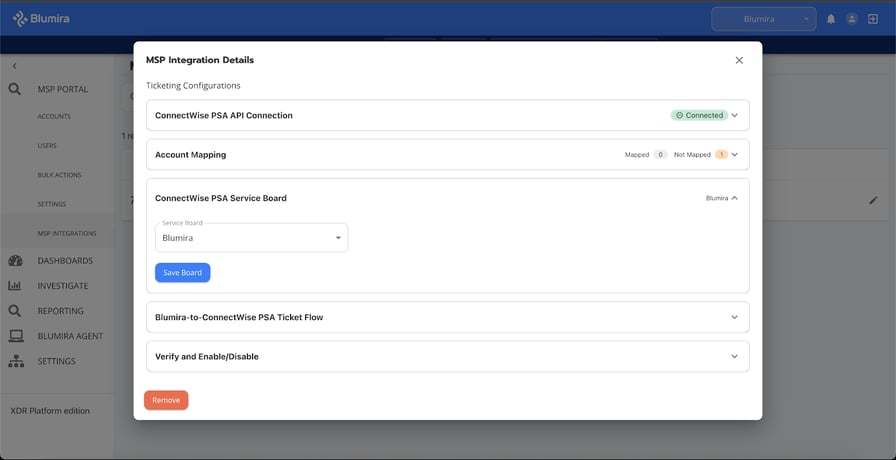Expand Blumira-to-ConnectWise PSA Ticket Flow
Screen dimensions: 896x460
click(x=734, y=317)
